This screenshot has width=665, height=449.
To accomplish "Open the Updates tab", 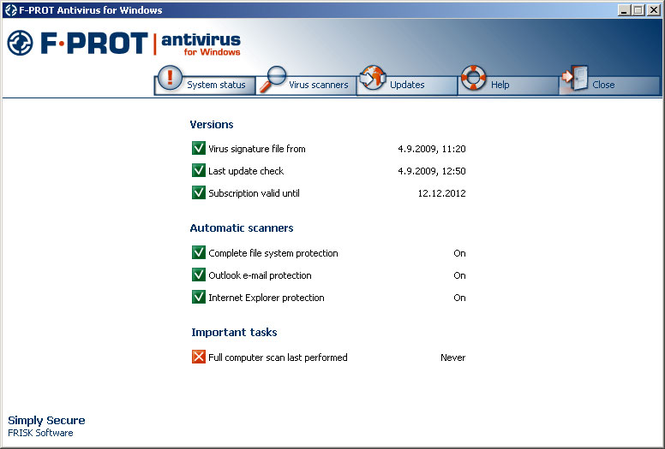I will pos(407,85).
